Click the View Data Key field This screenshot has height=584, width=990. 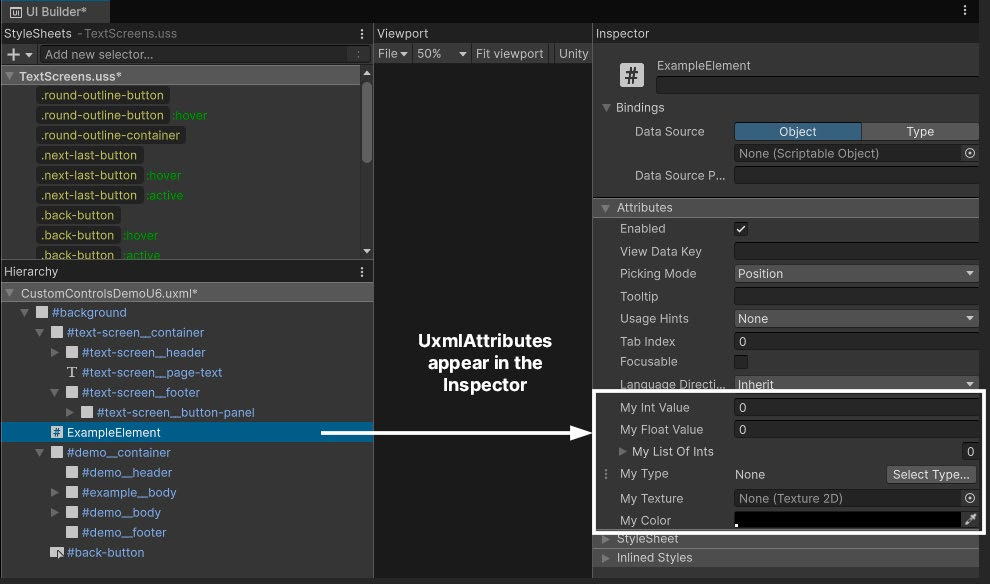click(856, 251)
